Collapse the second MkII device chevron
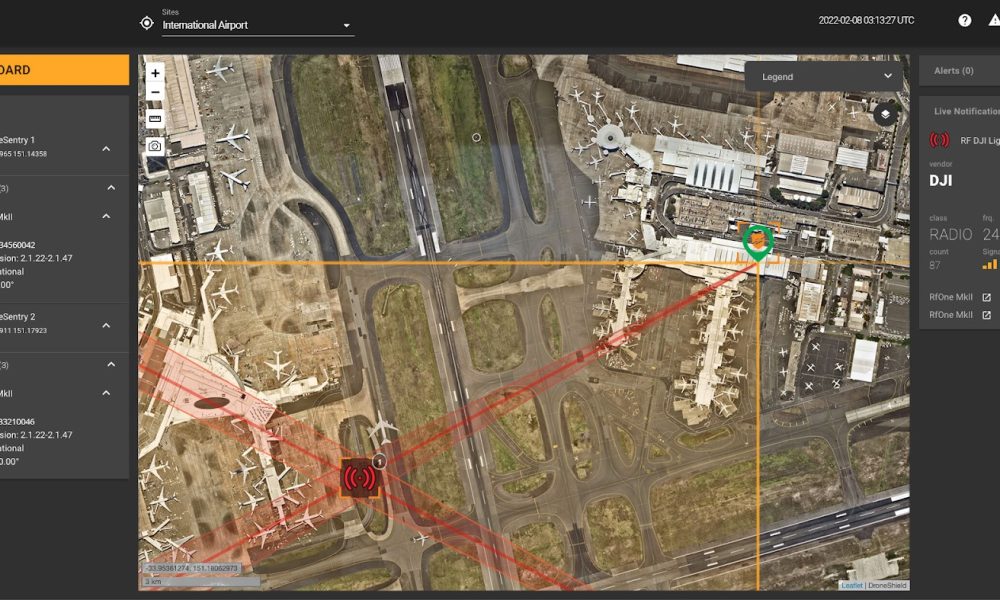Image resolution: width=1000 pixels, height=600 pixels. click(107, 393)
